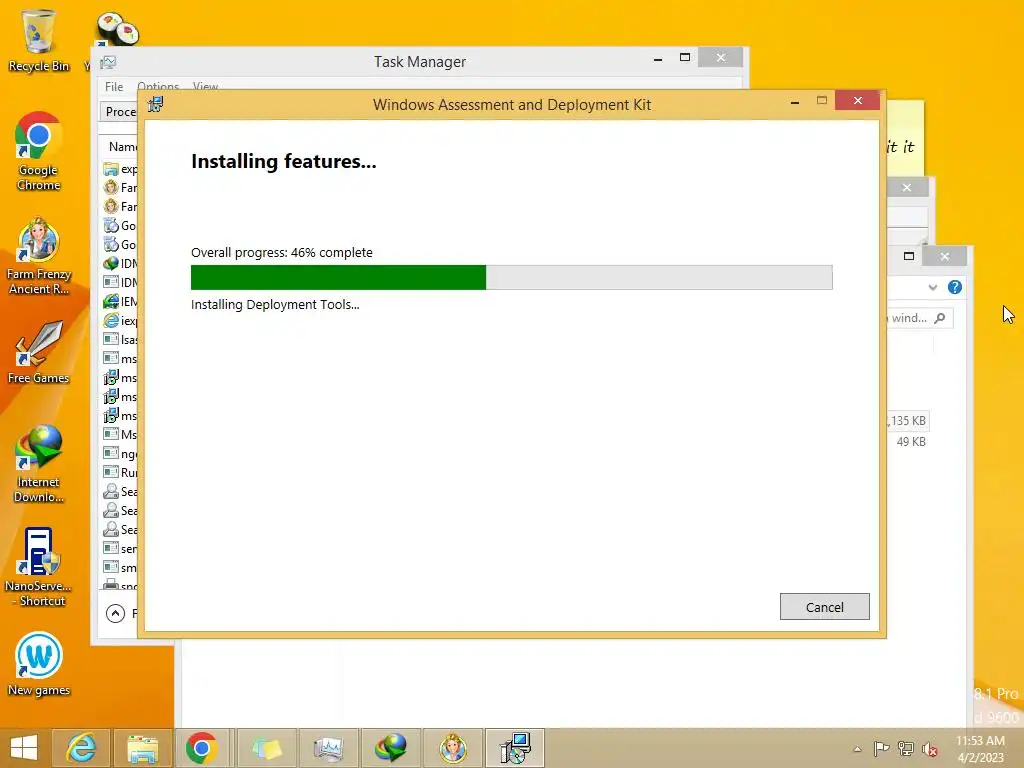
Task: Open the File menu in Task Manager
Action: click(x=114, y=86)
